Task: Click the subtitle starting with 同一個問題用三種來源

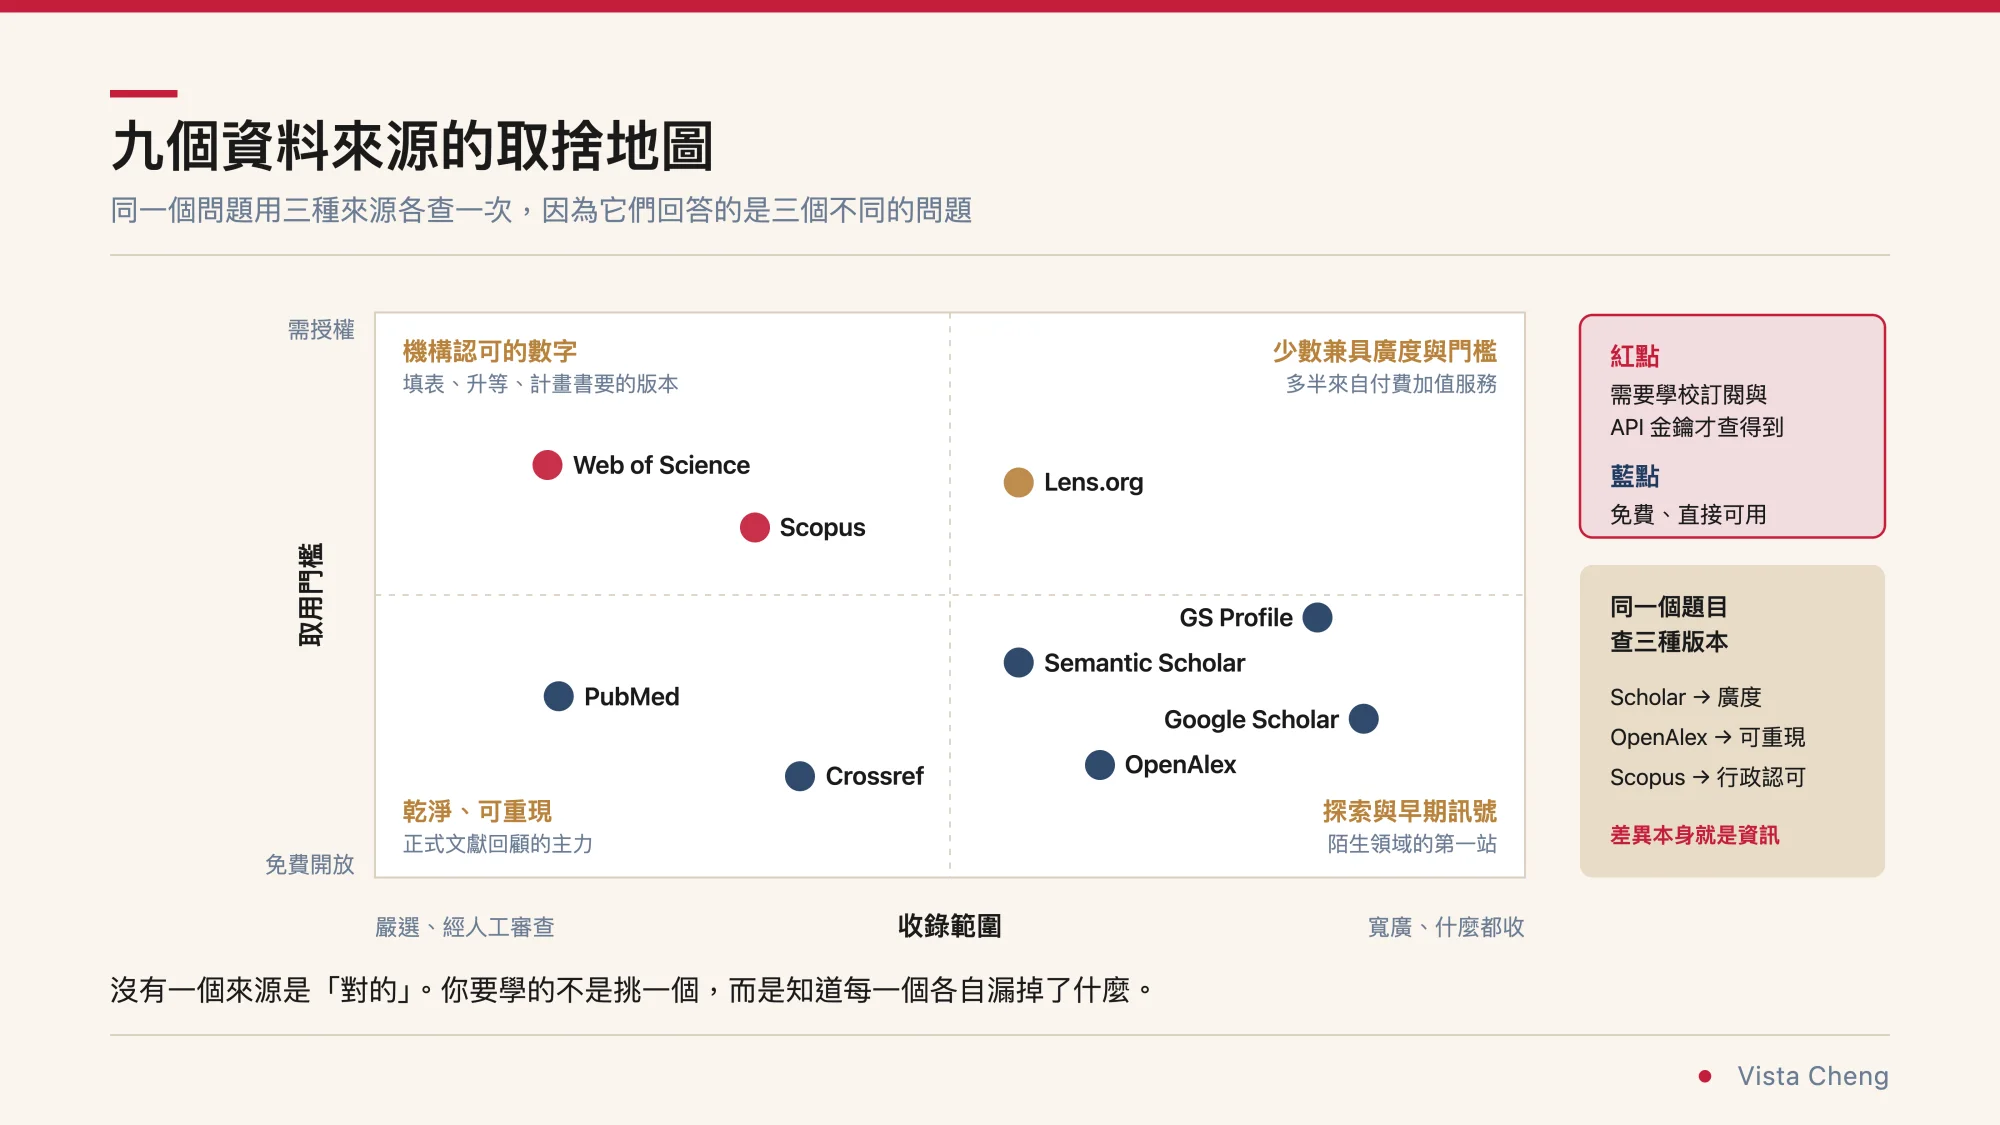Action: pos(541,210)
